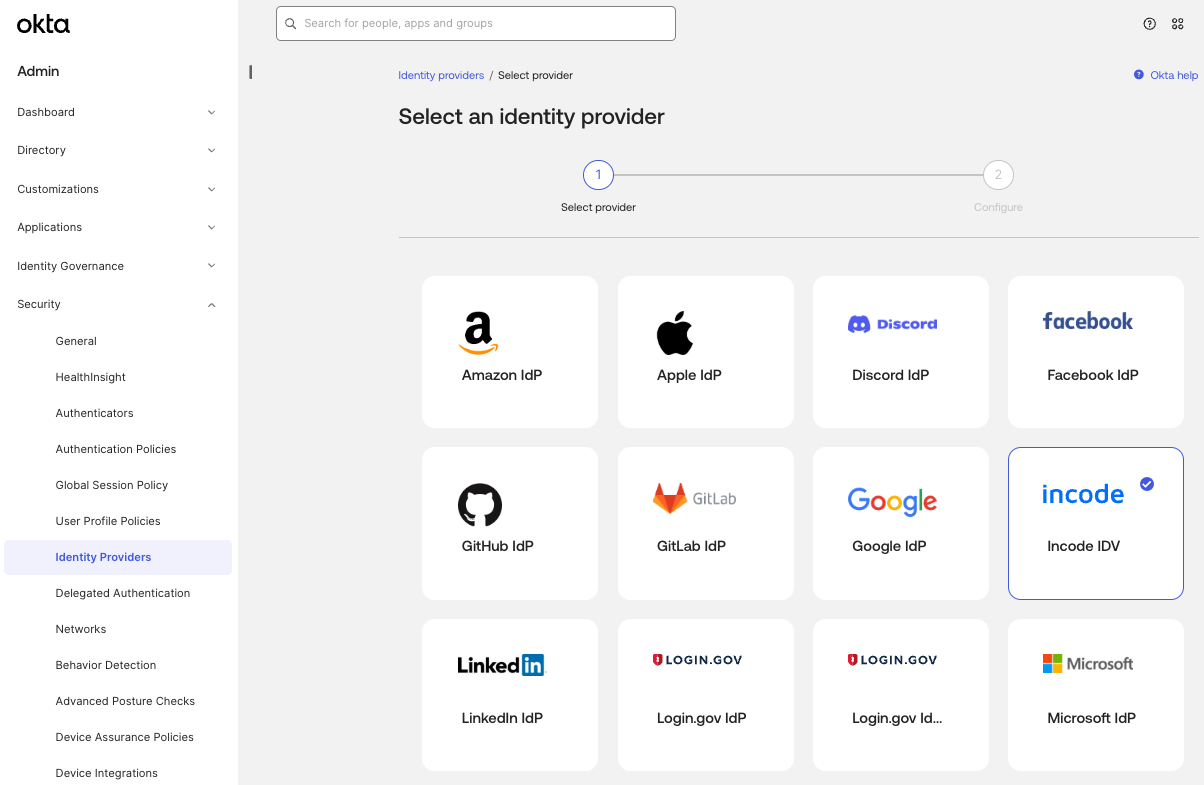
Task: Open Device Integrations
Action: pyautogui.click(x=107, y=773)
